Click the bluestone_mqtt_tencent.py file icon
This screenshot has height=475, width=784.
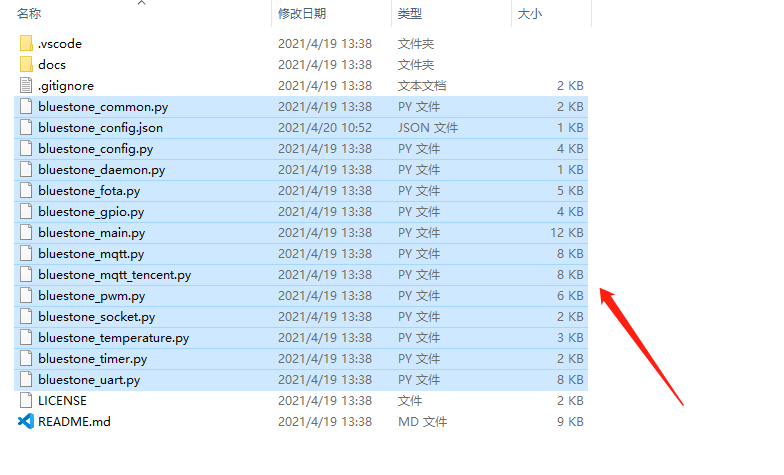coord(26,274)
